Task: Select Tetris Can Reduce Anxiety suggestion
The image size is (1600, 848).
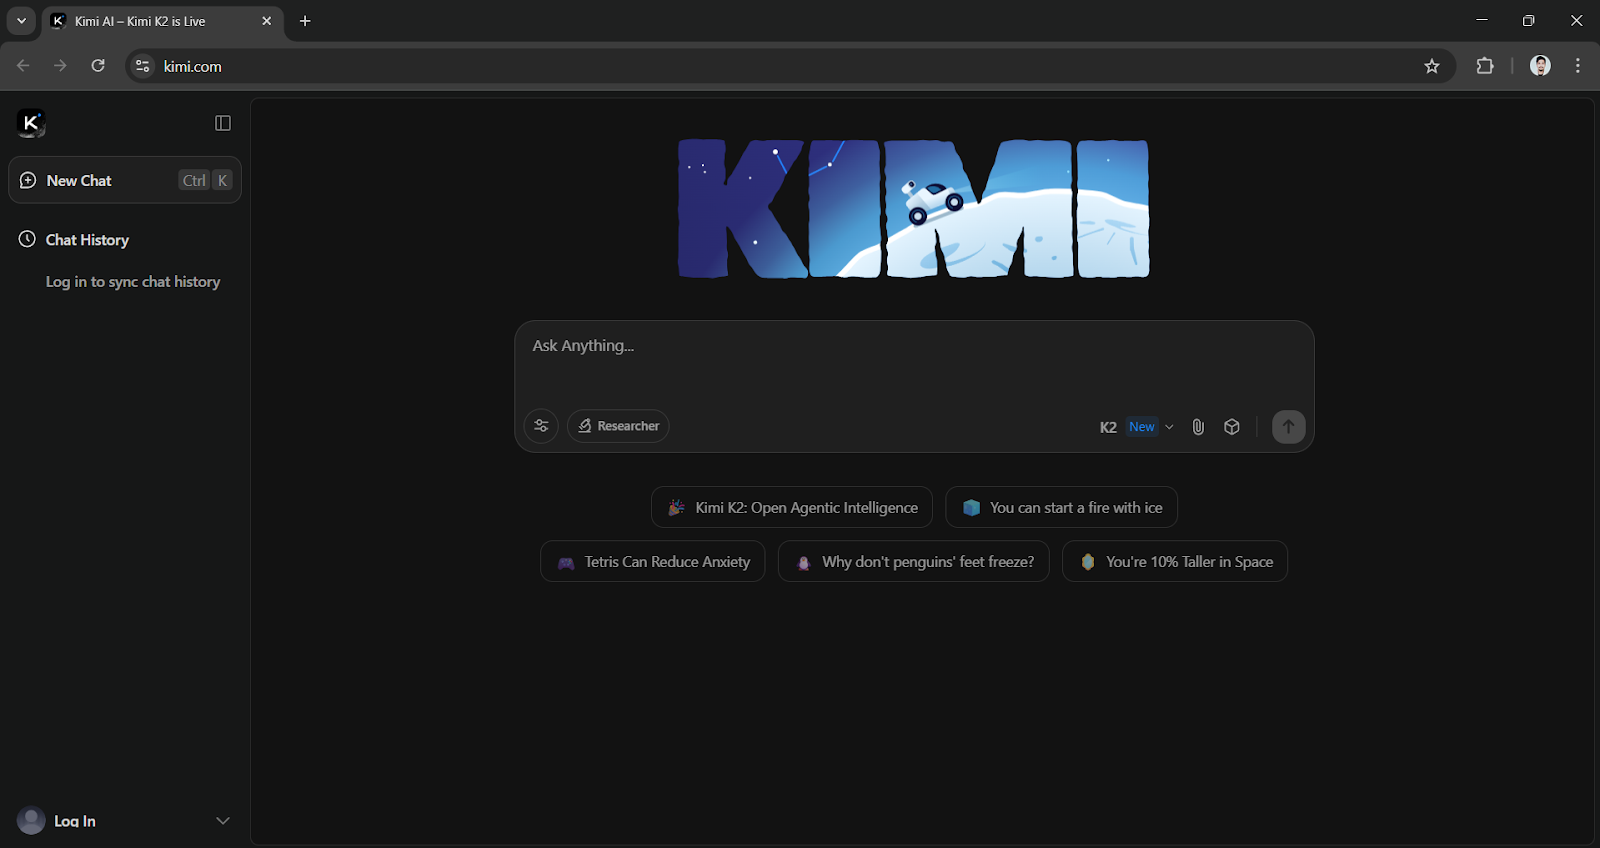Action: click(x=653, y=562)
